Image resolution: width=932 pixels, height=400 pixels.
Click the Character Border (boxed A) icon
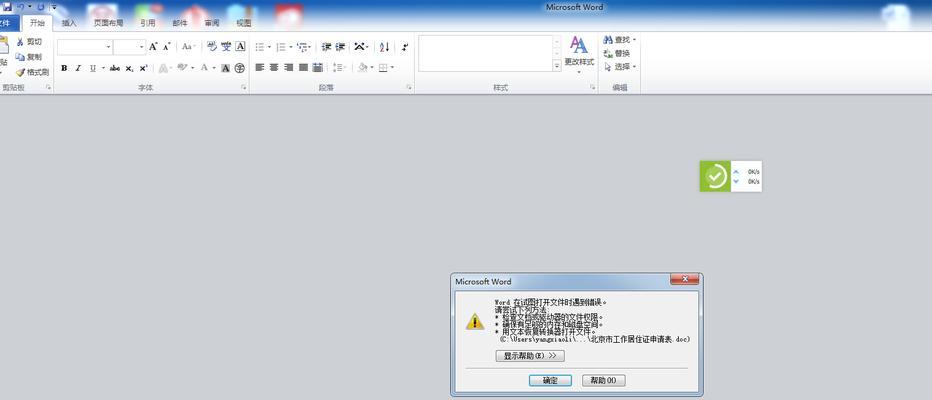point(240,46)
